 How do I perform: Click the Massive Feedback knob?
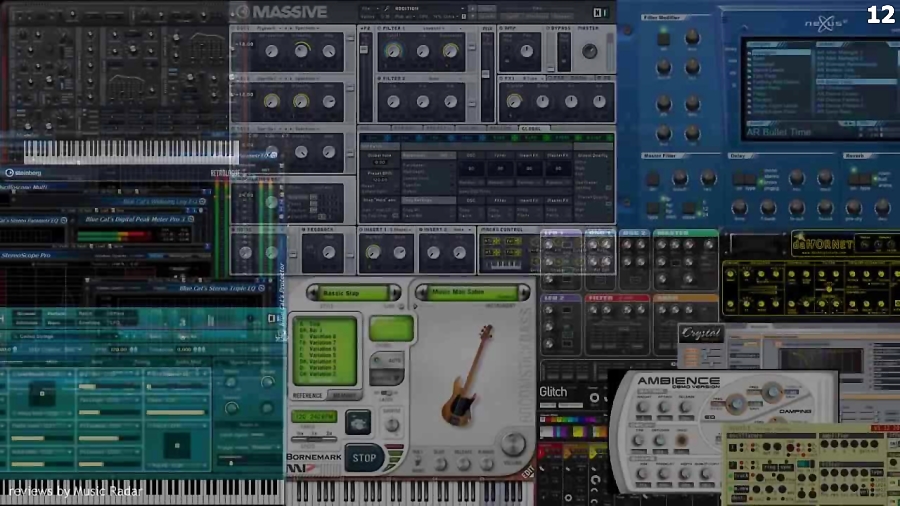[329, 252]
